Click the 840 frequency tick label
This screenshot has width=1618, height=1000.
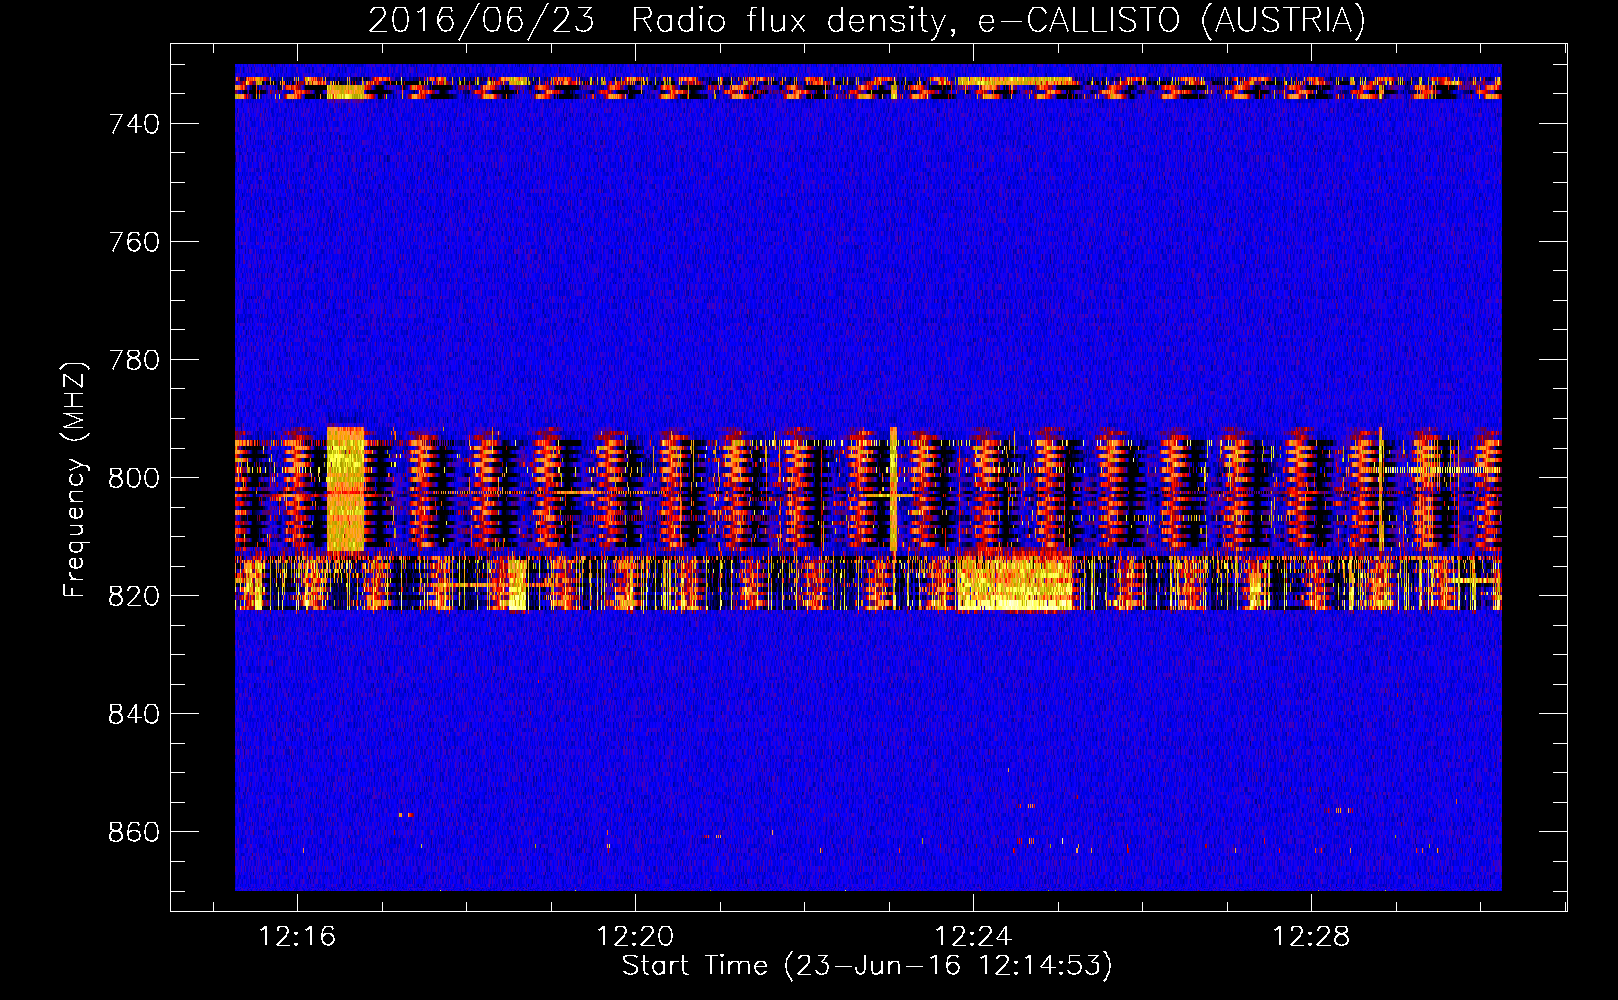[134, 714]
